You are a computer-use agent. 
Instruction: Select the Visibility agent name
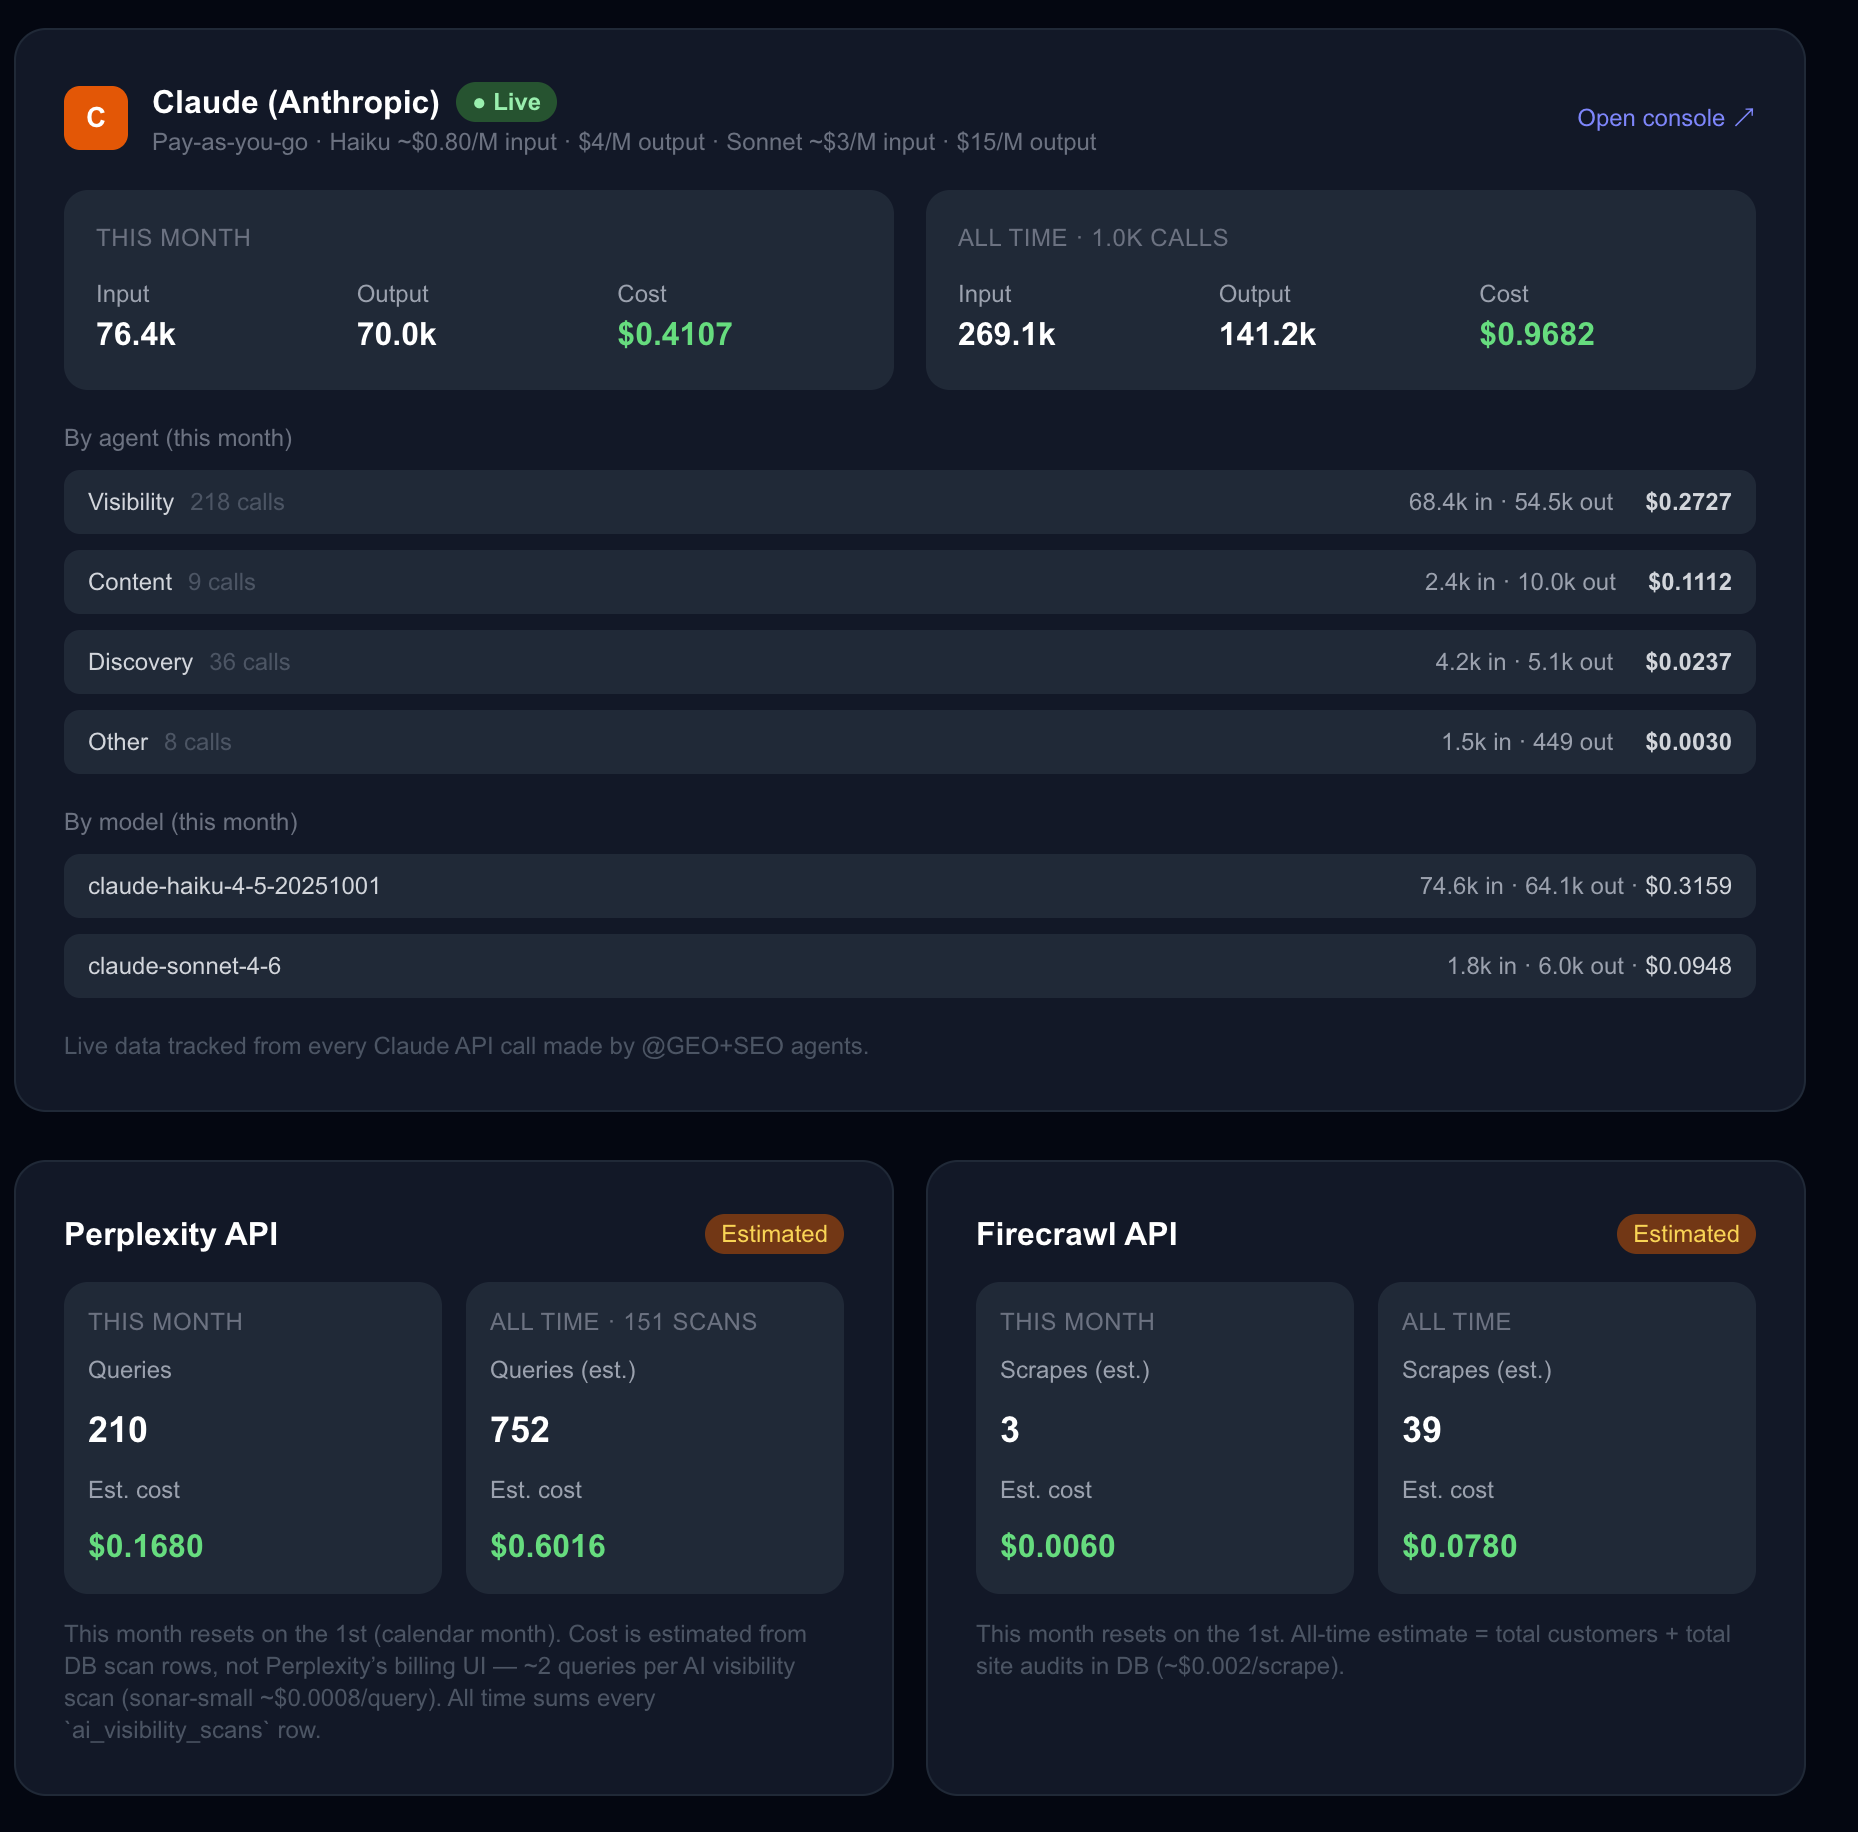coord(131,502)
